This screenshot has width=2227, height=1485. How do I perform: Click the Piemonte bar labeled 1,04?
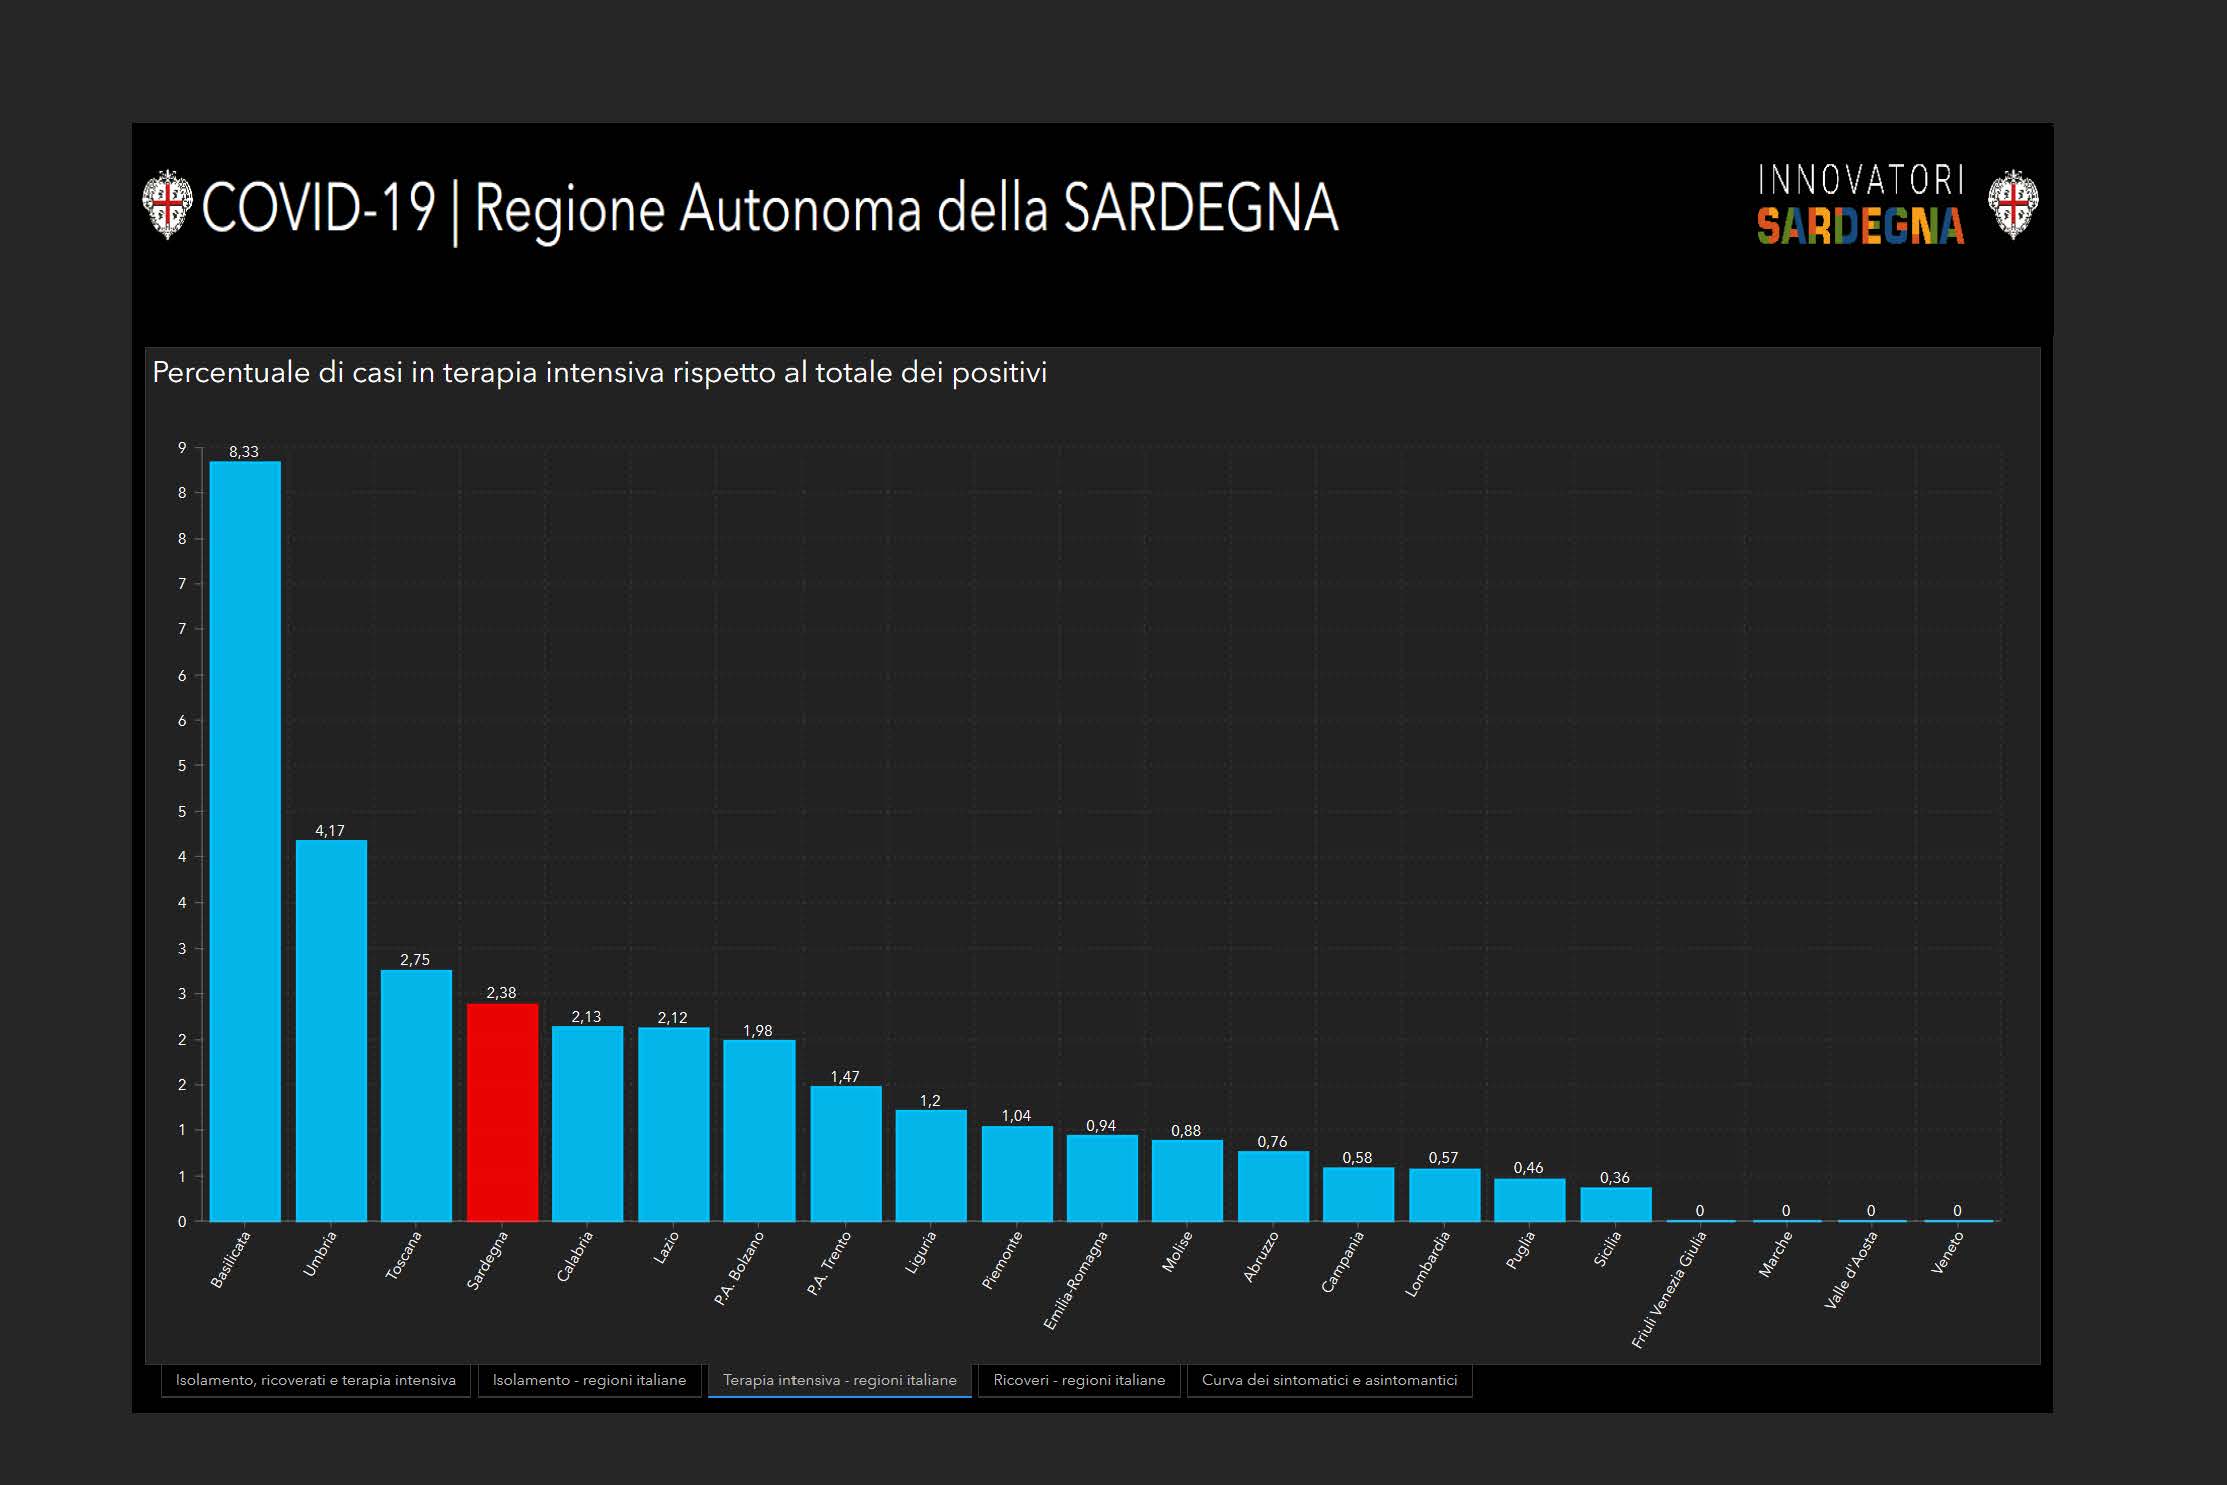click(1016, 1173)
